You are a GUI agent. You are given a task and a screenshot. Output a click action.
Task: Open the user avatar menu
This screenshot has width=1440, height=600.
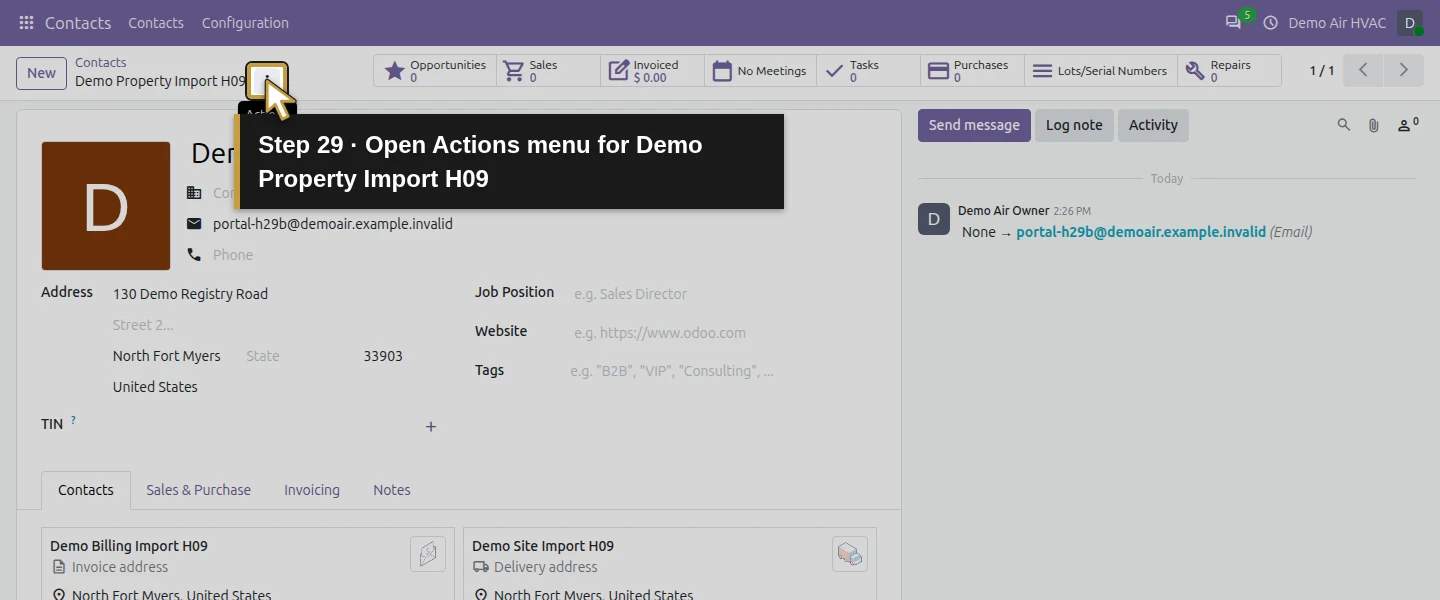tap(1410, 22)
